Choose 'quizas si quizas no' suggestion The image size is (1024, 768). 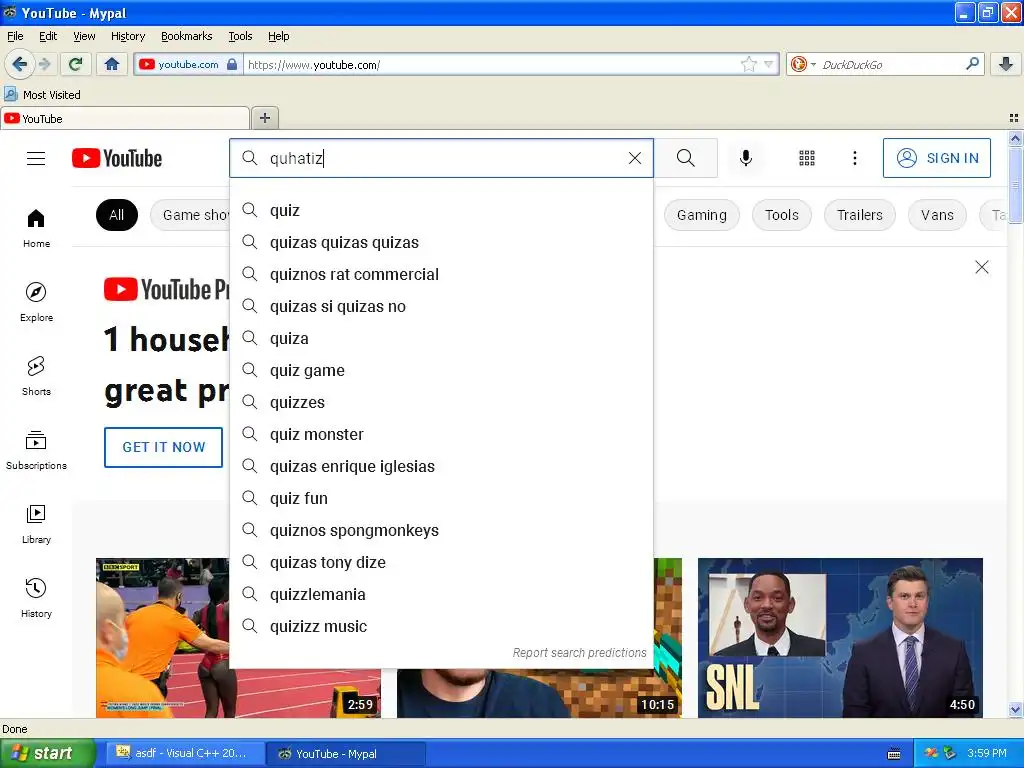coord(441,306)
